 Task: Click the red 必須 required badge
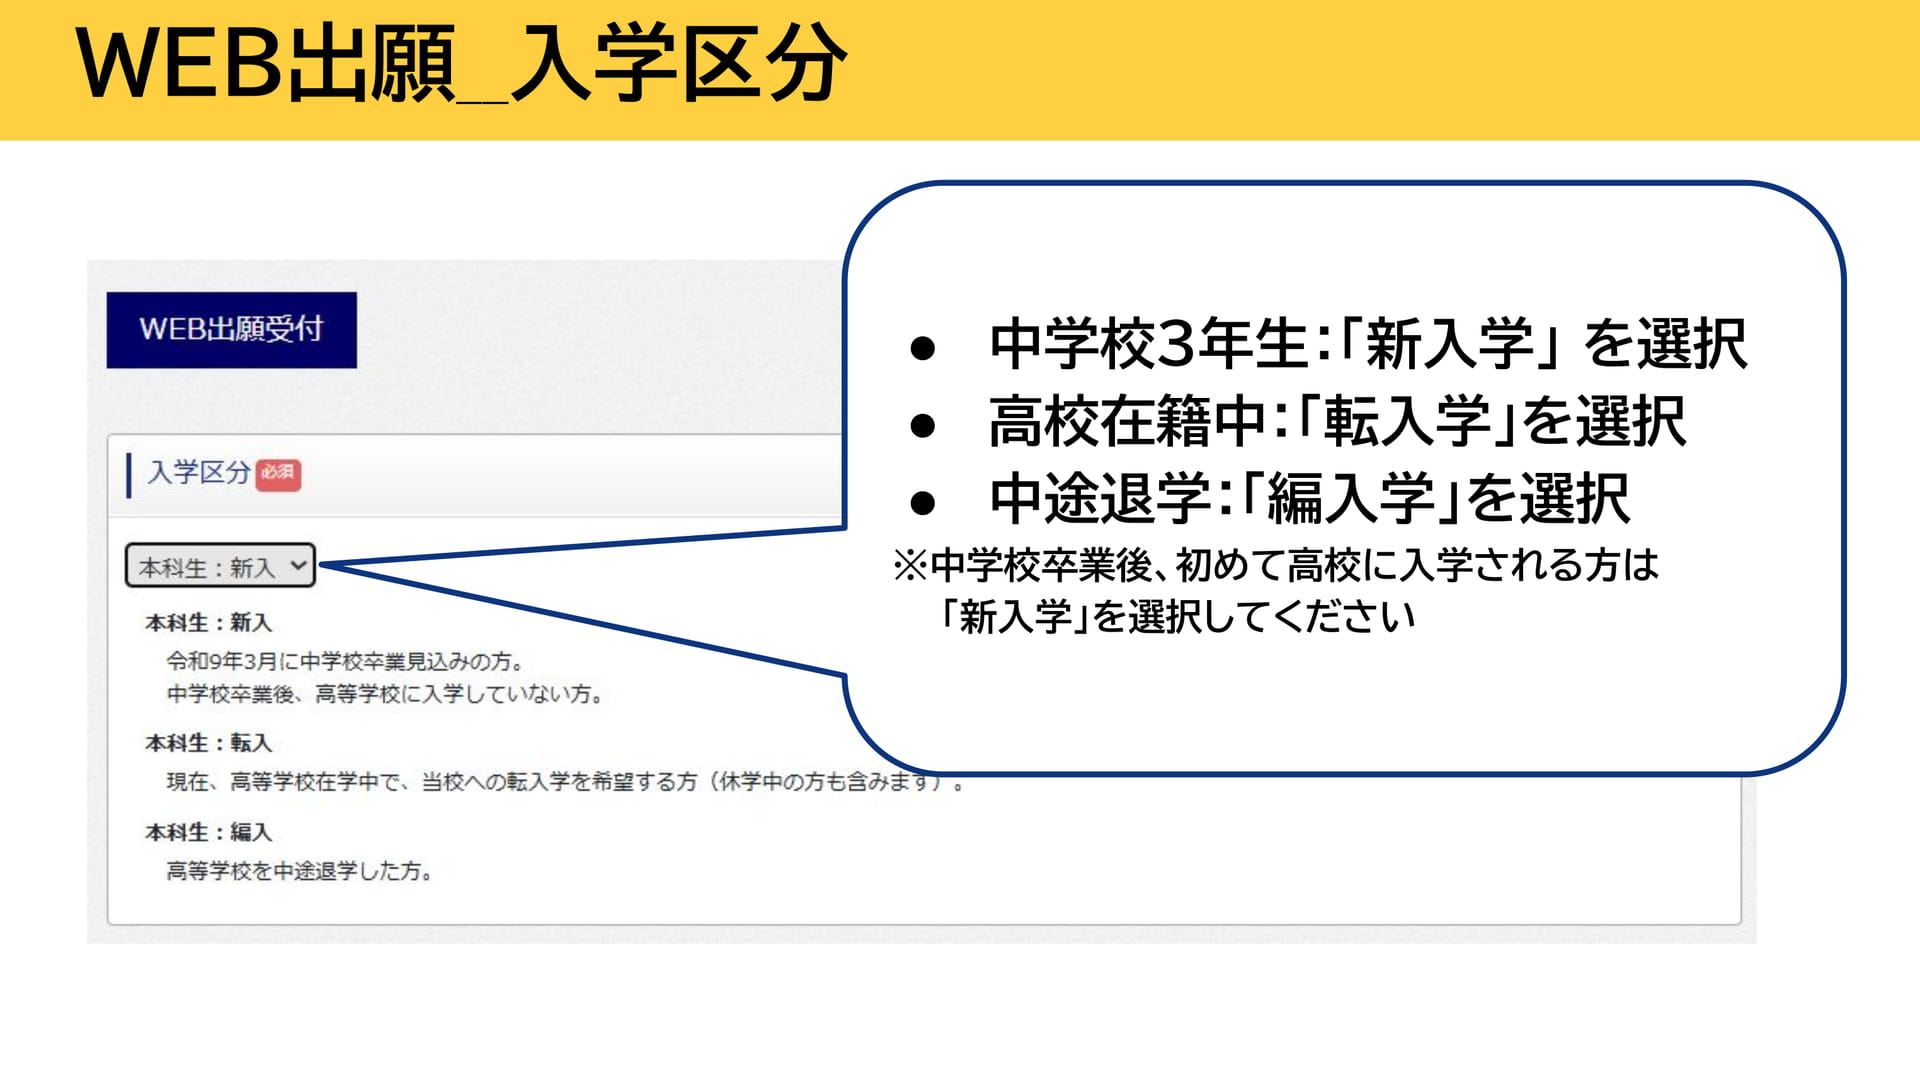pos(278,474)
